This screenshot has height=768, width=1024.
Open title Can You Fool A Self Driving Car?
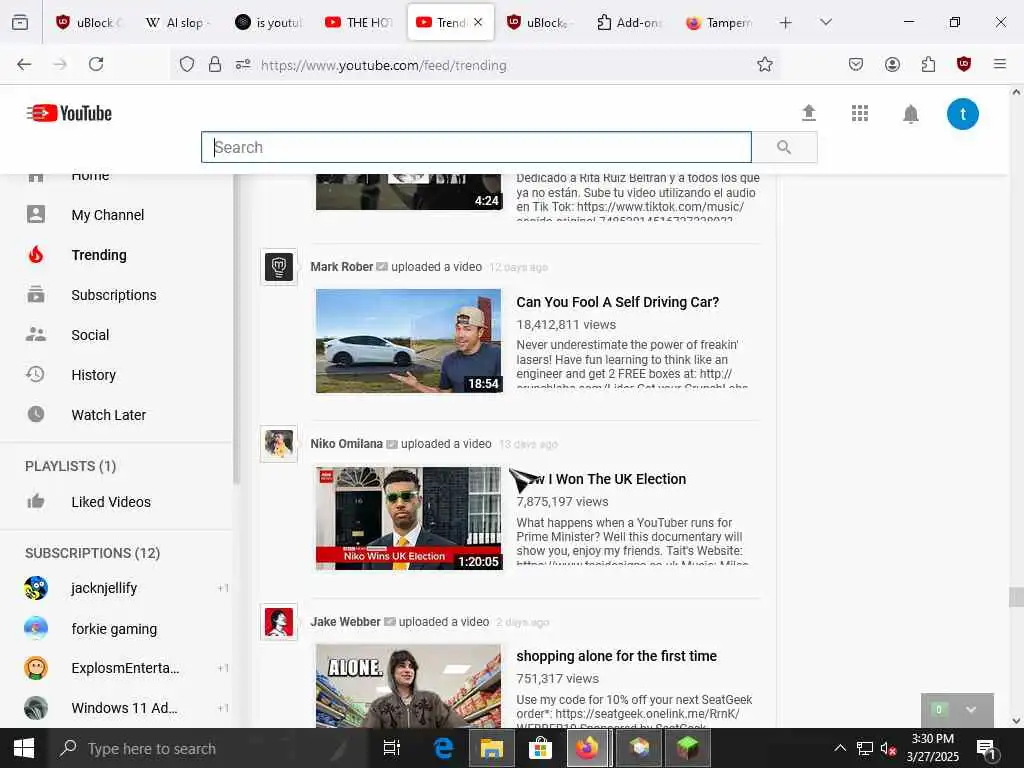pyautogui.click(x=617, y=302)
